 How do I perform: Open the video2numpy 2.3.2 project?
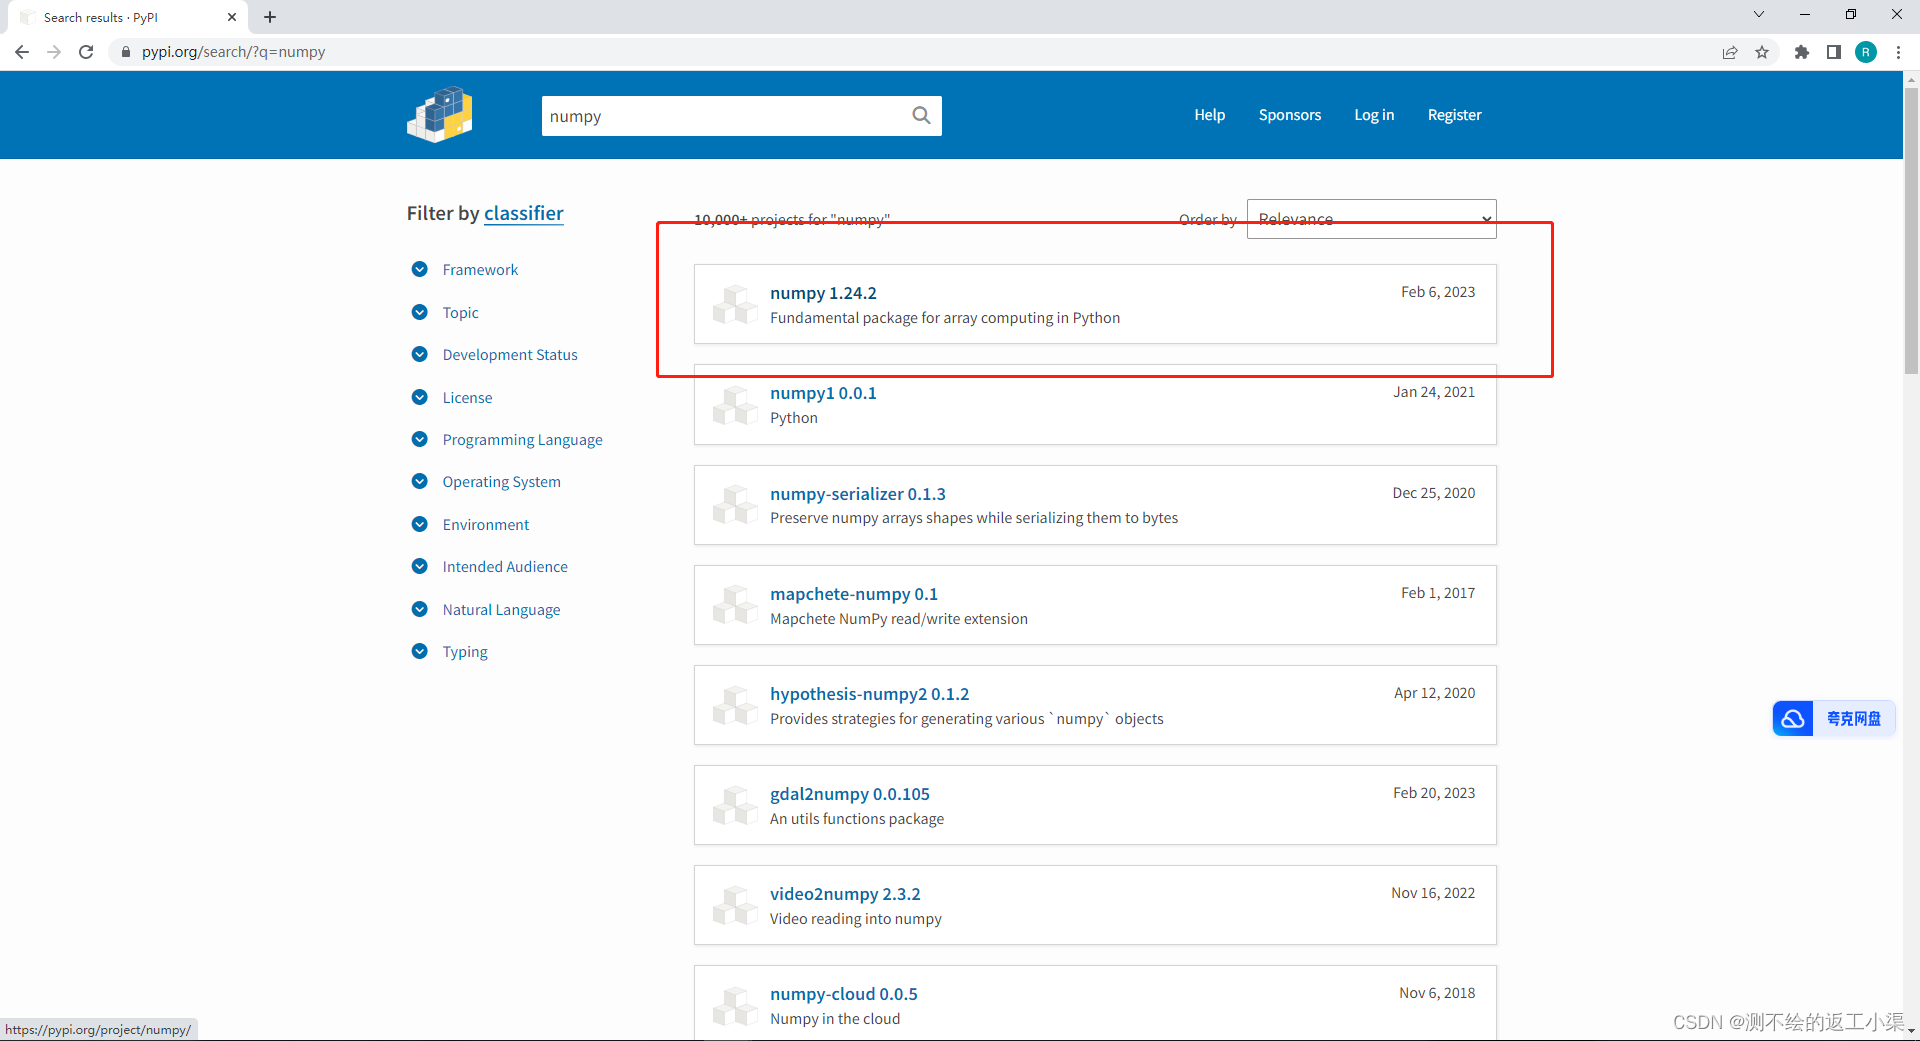click(845, 894)
